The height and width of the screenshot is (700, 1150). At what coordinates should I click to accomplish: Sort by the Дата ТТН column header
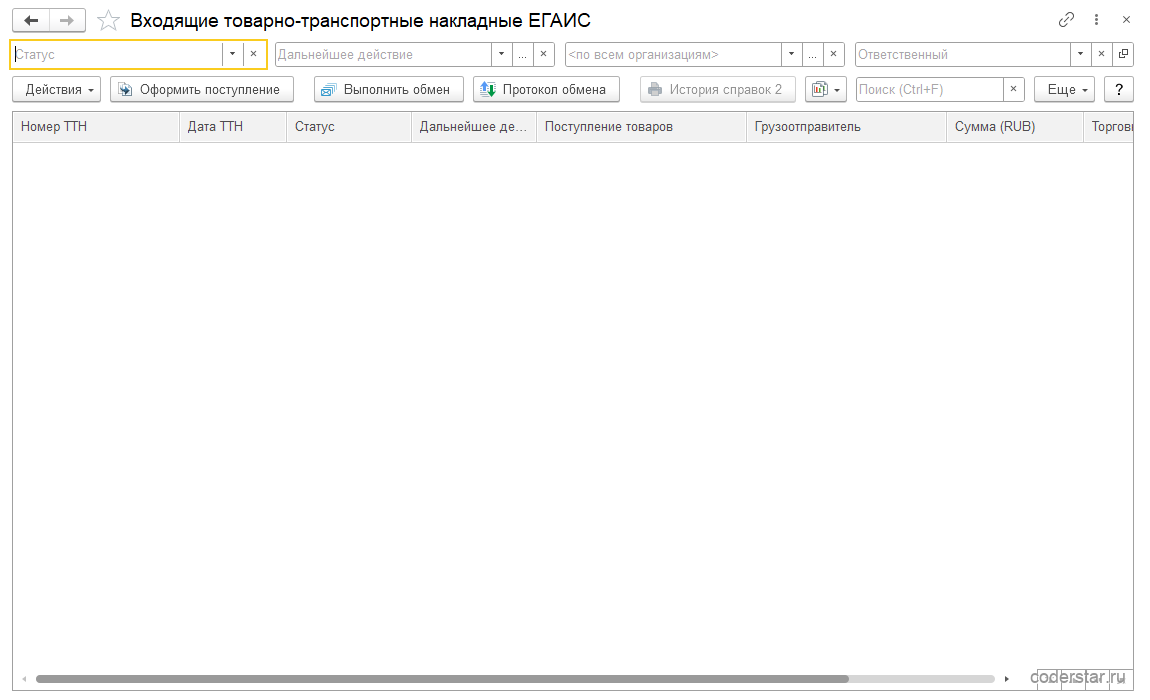tap(232, 127)
